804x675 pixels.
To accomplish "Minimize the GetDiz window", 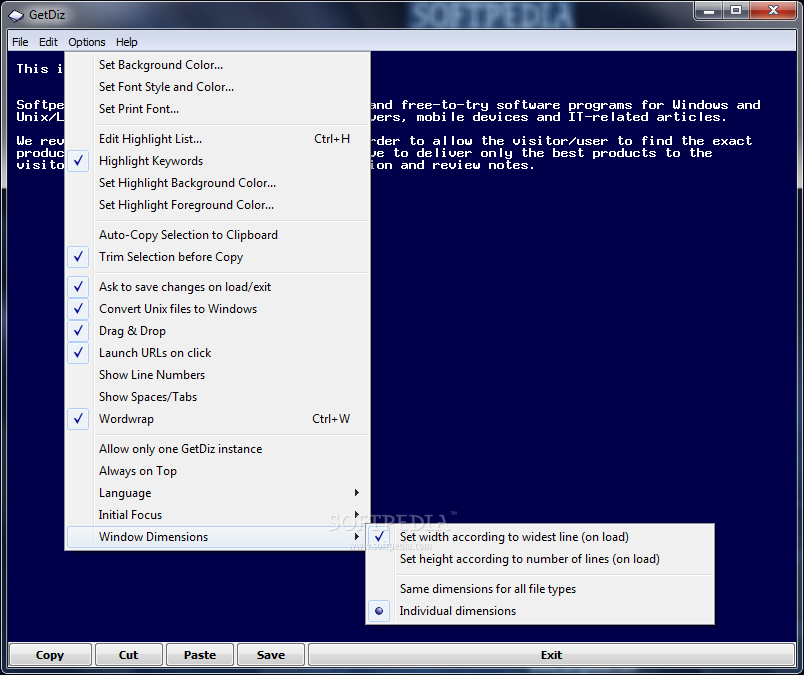I will coord(709,10).
